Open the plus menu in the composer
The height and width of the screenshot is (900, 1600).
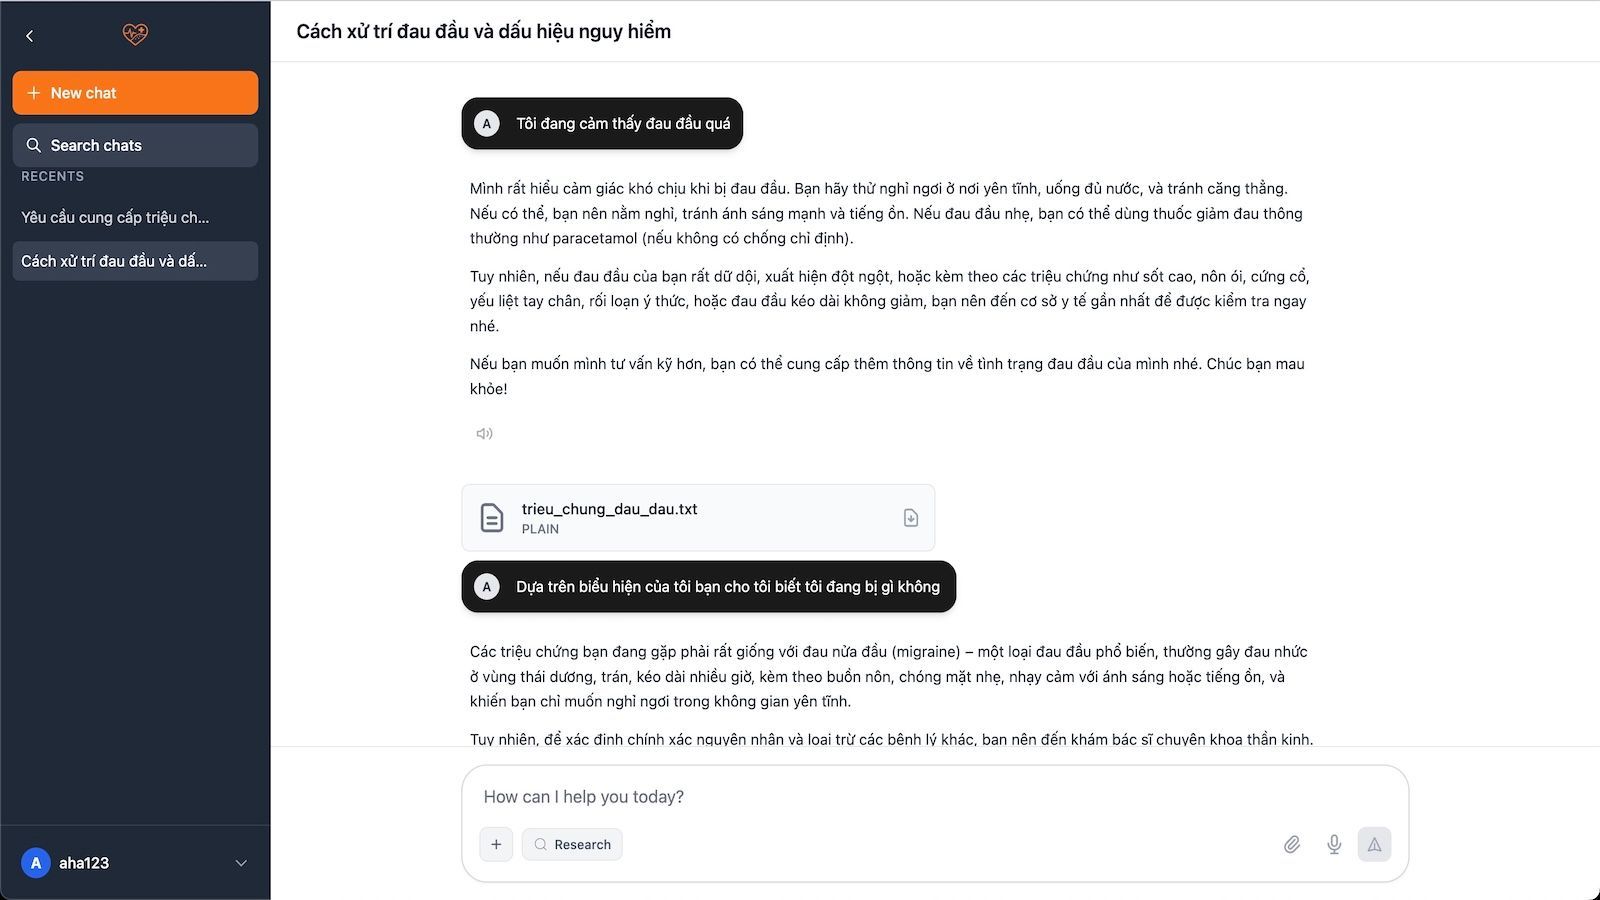pos(496,844)
